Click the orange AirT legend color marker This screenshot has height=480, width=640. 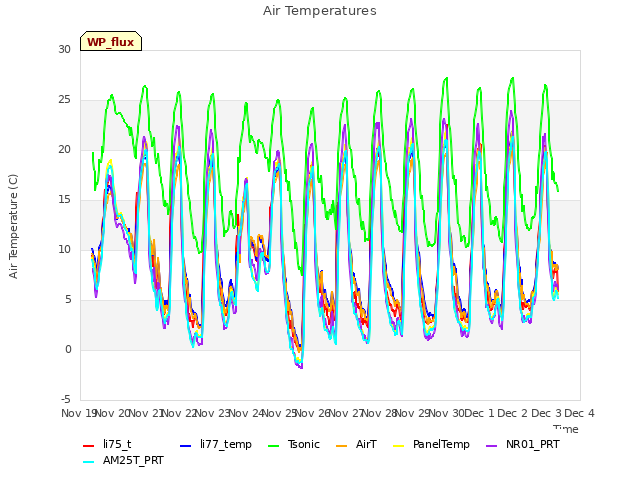tap(342, 446)
